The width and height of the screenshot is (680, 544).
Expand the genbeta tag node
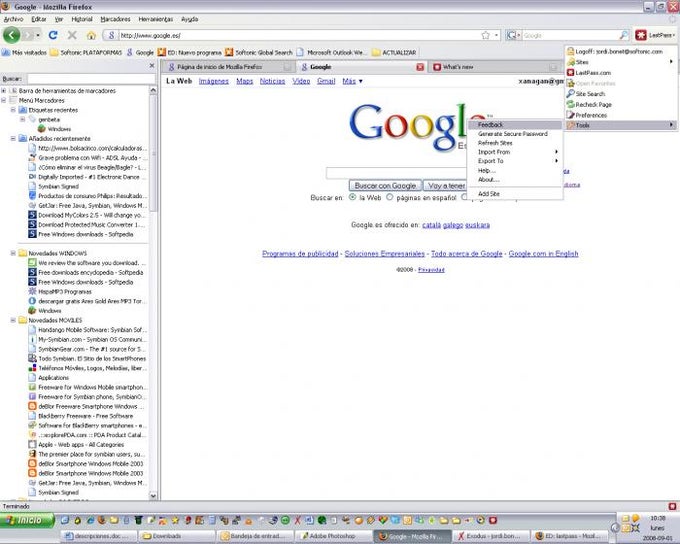[x=23, y=119]
